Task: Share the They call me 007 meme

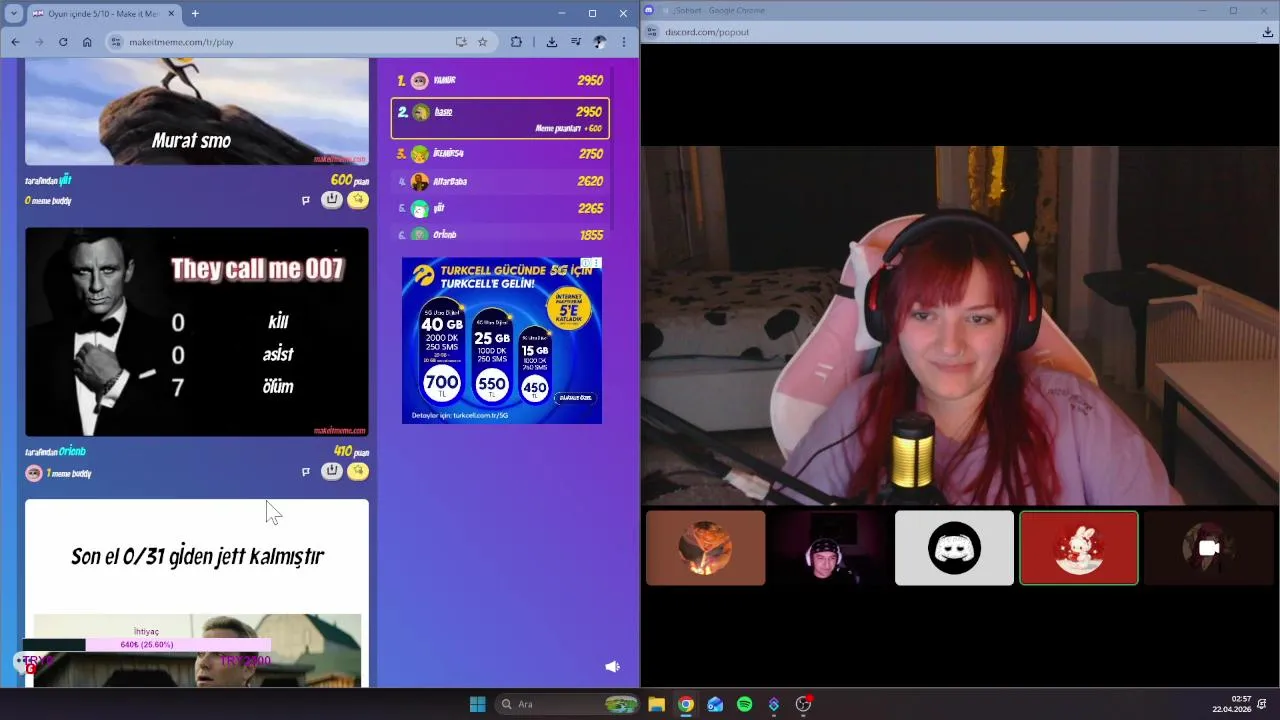Action: [x=332, y=471]
